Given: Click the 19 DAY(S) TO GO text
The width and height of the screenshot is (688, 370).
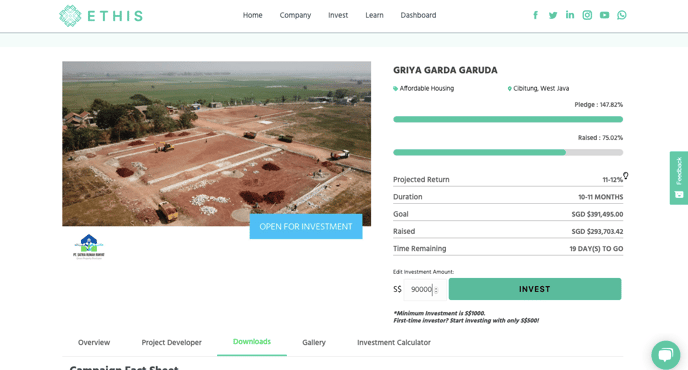Looking at the screenshot, I should coord(596,248).
